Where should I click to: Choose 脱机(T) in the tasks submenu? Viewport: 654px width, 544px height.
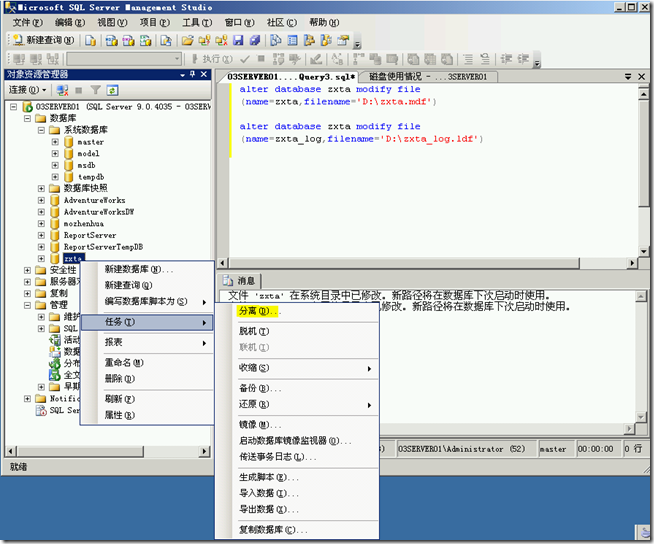point(297,331)
